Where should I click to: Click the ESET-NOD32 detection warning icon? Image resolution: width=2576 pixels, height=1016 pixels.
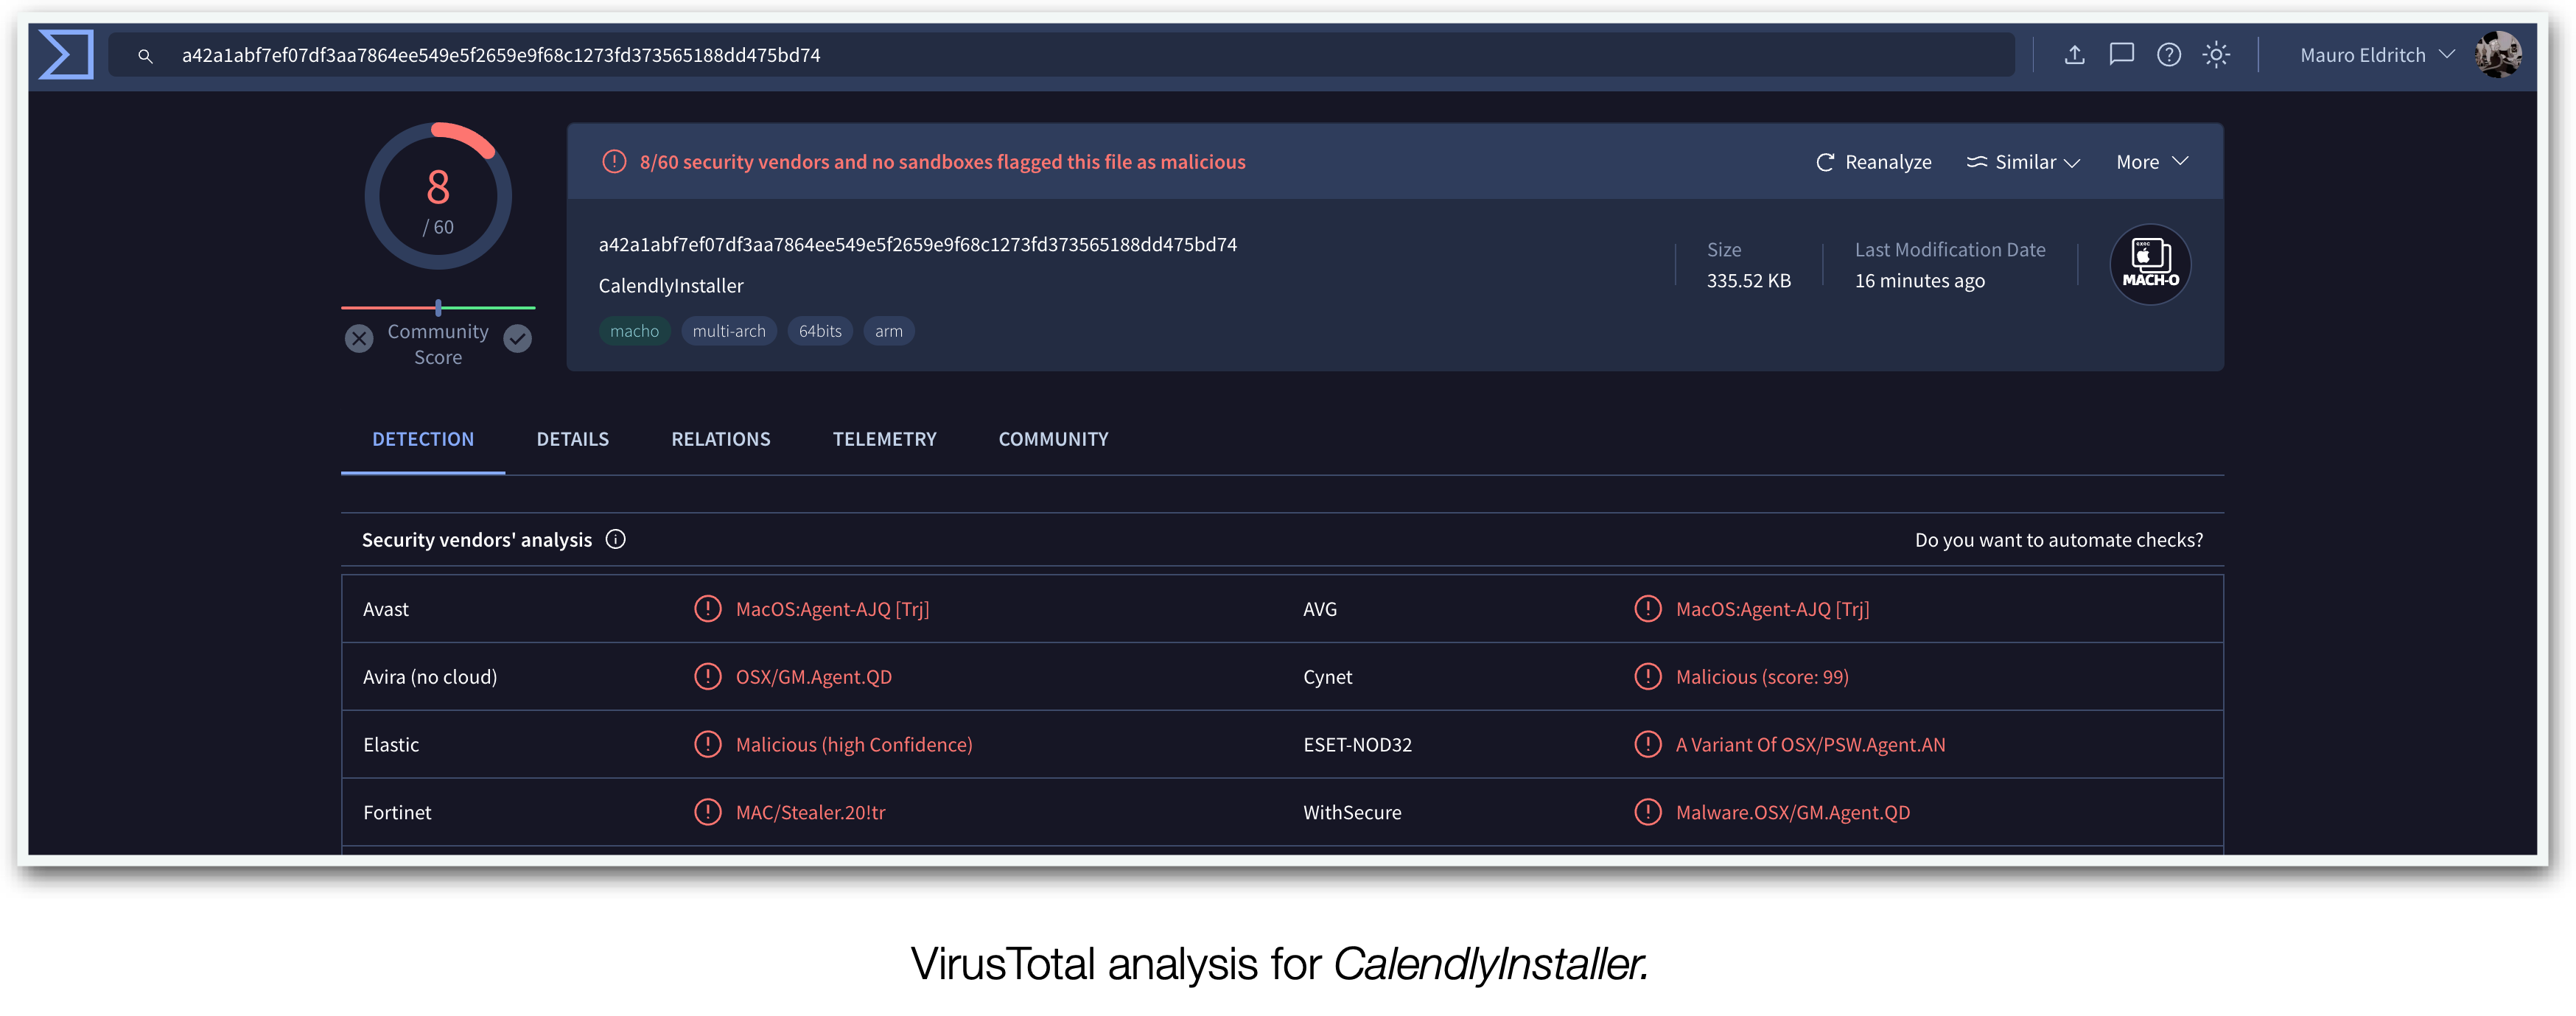pos(1647,744)
